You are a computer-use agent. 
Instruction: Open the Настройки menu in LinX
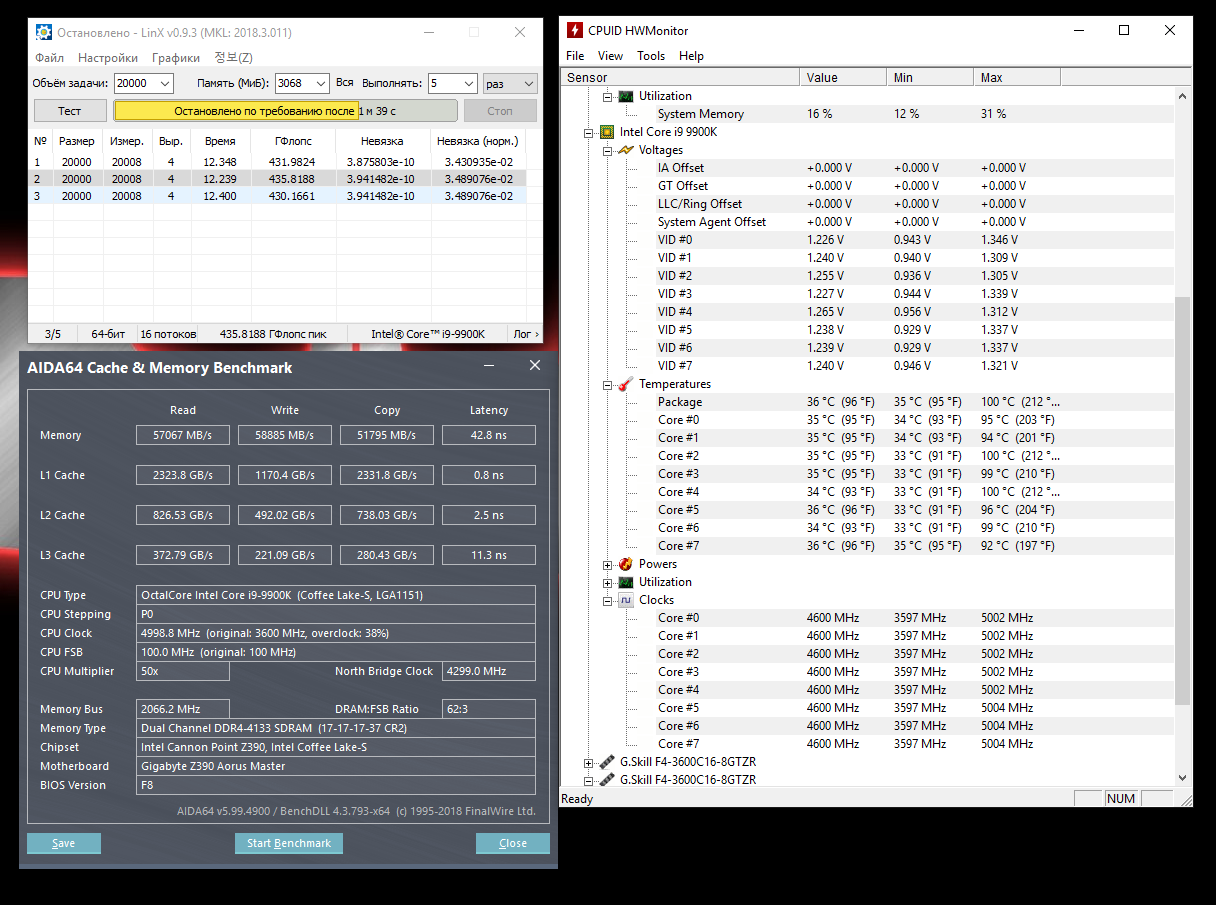click(108, 58)
